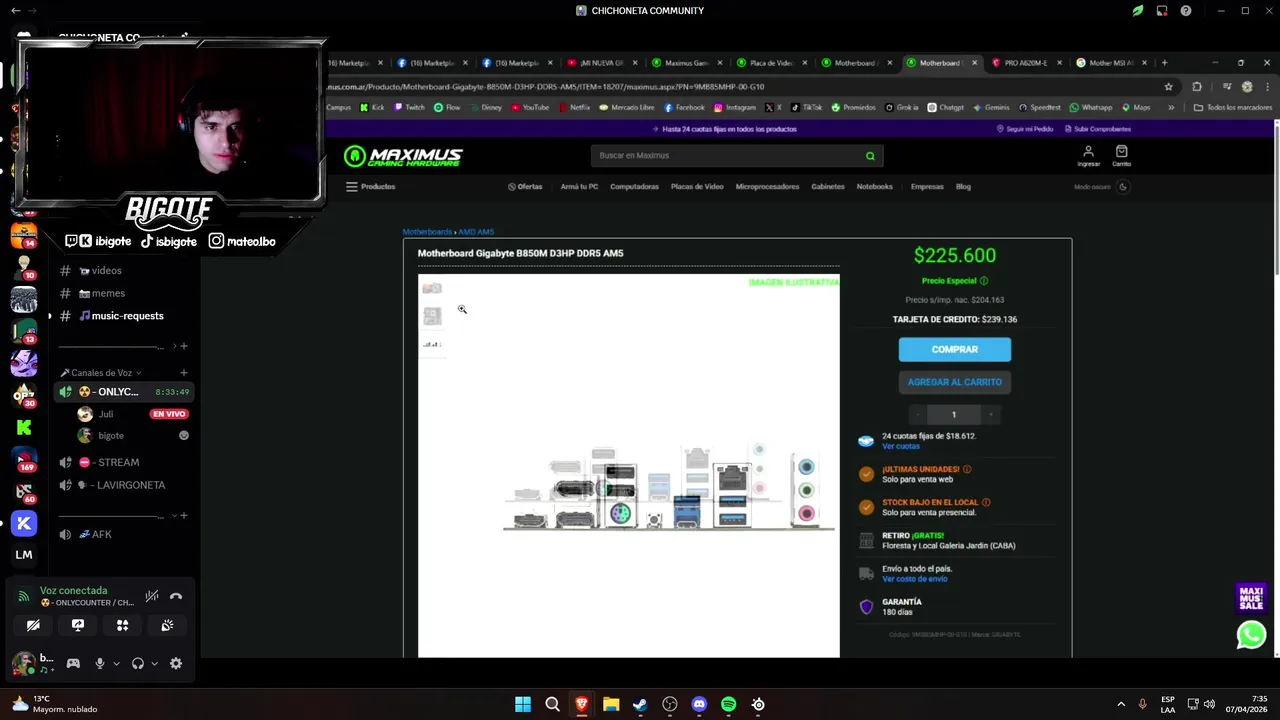
Task: Open Todos los marcadores folder
Action: 1233,108
